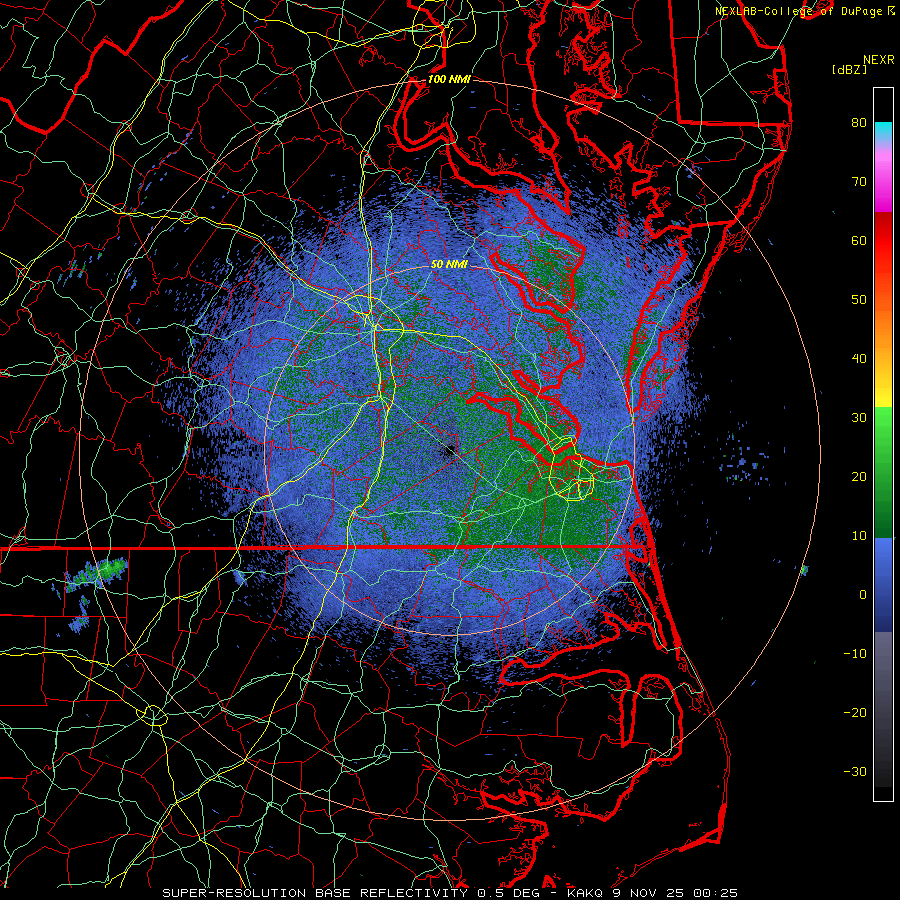Click the 30 value on the dBZ scale

tap(859, 418)
